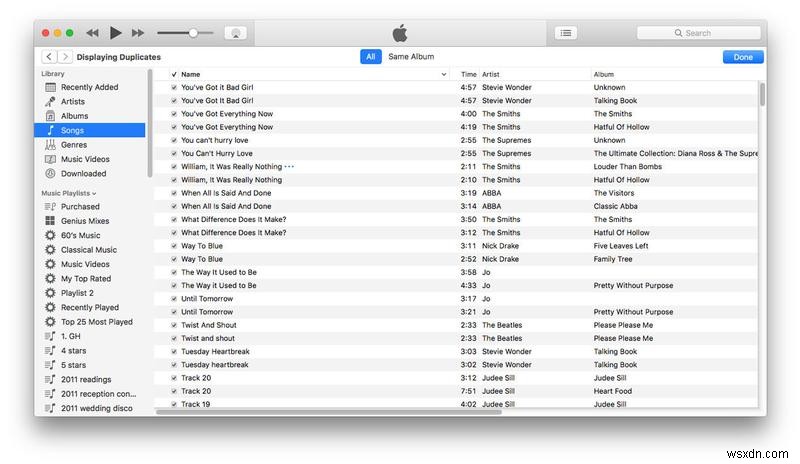Show All duplicates tab

pyautogui.click(x=371, y=57)
